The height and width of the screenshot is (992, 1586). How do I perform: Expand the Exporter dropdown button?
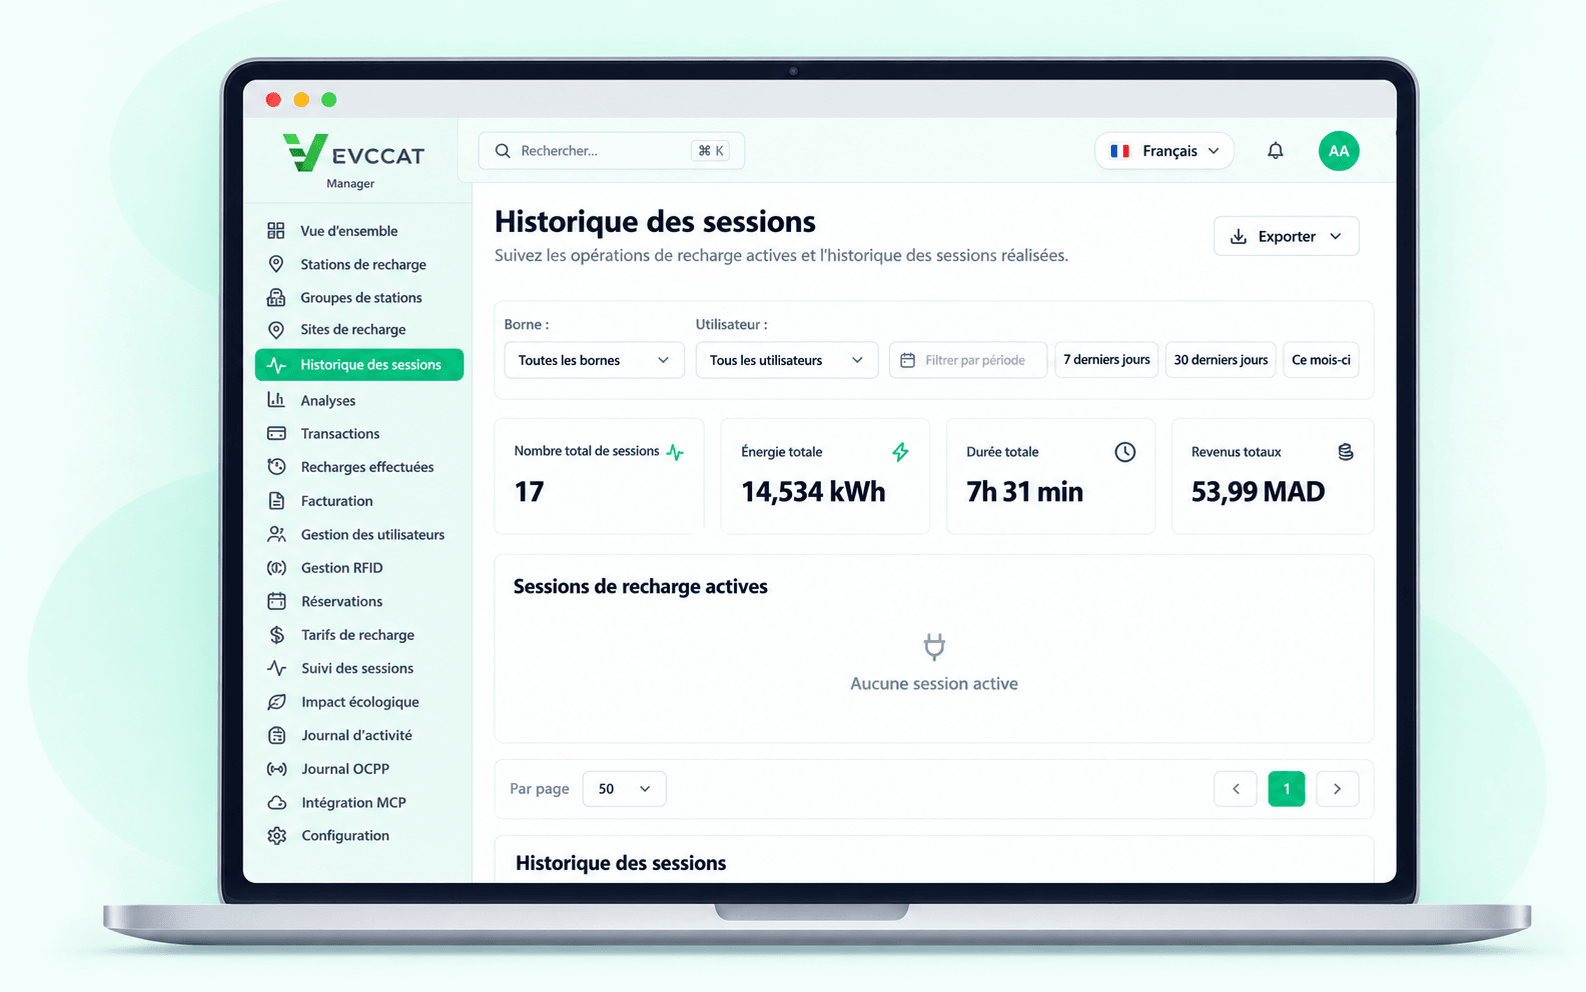pyautogui.click(x=1286, y=236)
